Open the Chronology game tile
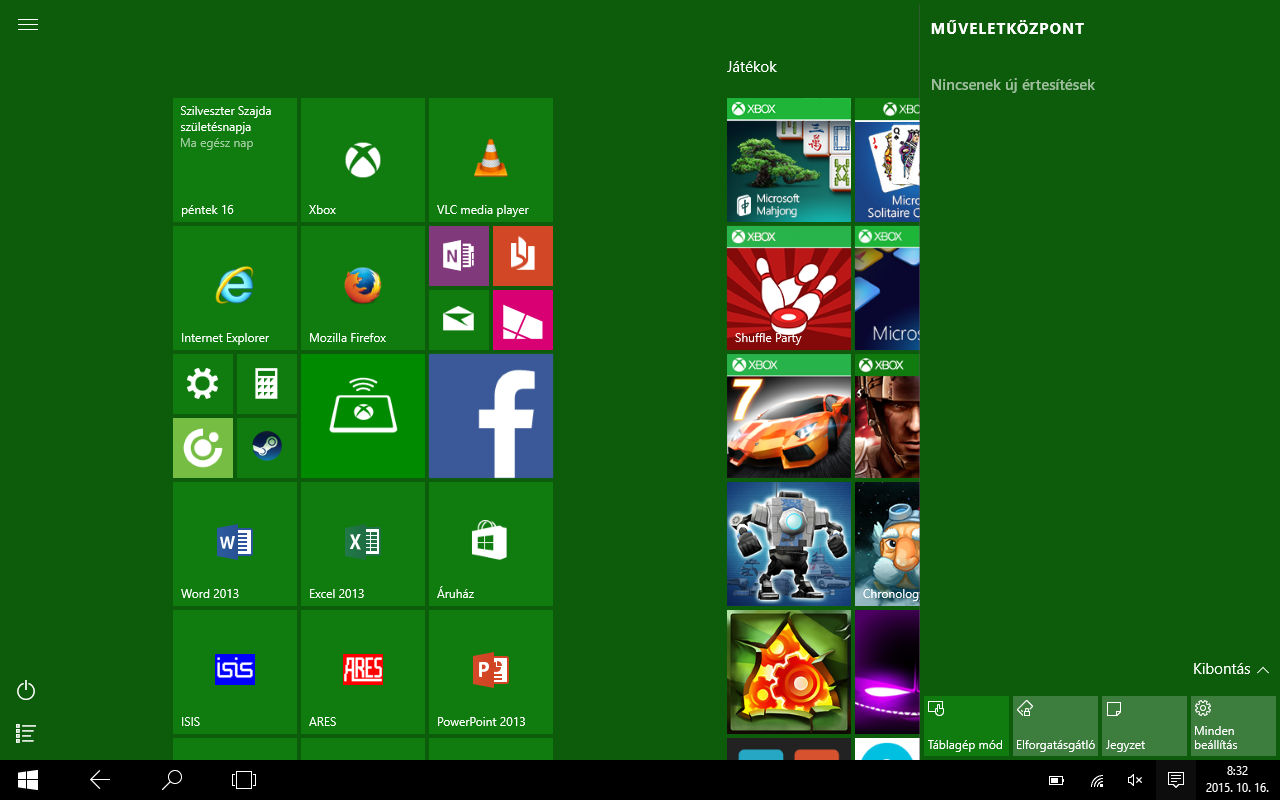 [x=887, y=544]
